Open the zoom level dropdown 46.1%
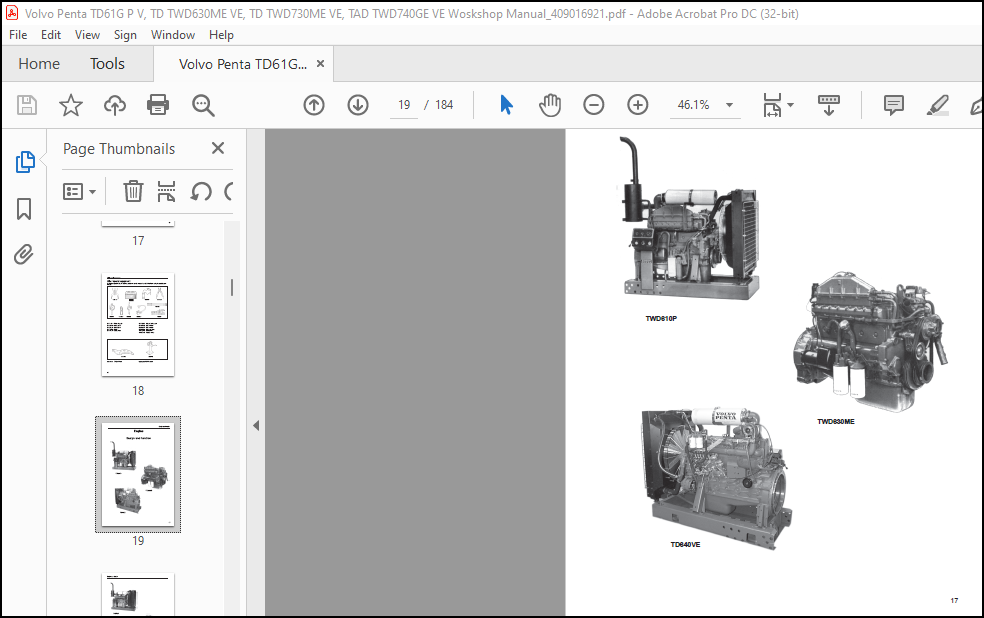Screen dimensions: 984x618 coord(705,105)
